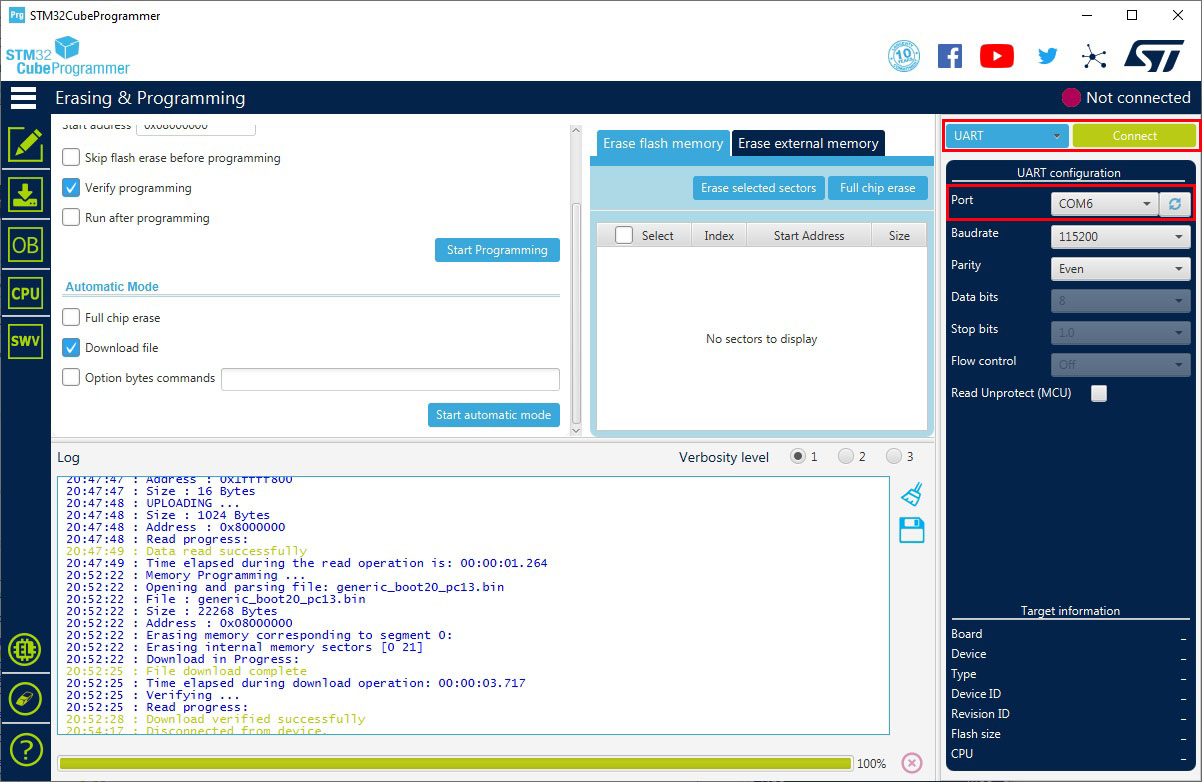Save the log with floppy disk icon
The height and width of the screenshot is (782, 1202).
[912, 530]
